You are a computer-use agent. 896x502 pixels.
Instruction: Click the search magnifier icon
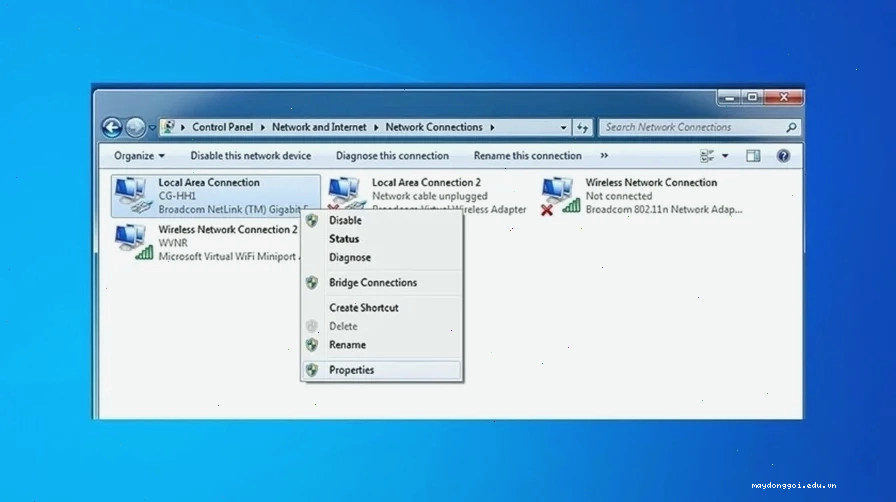791,127
